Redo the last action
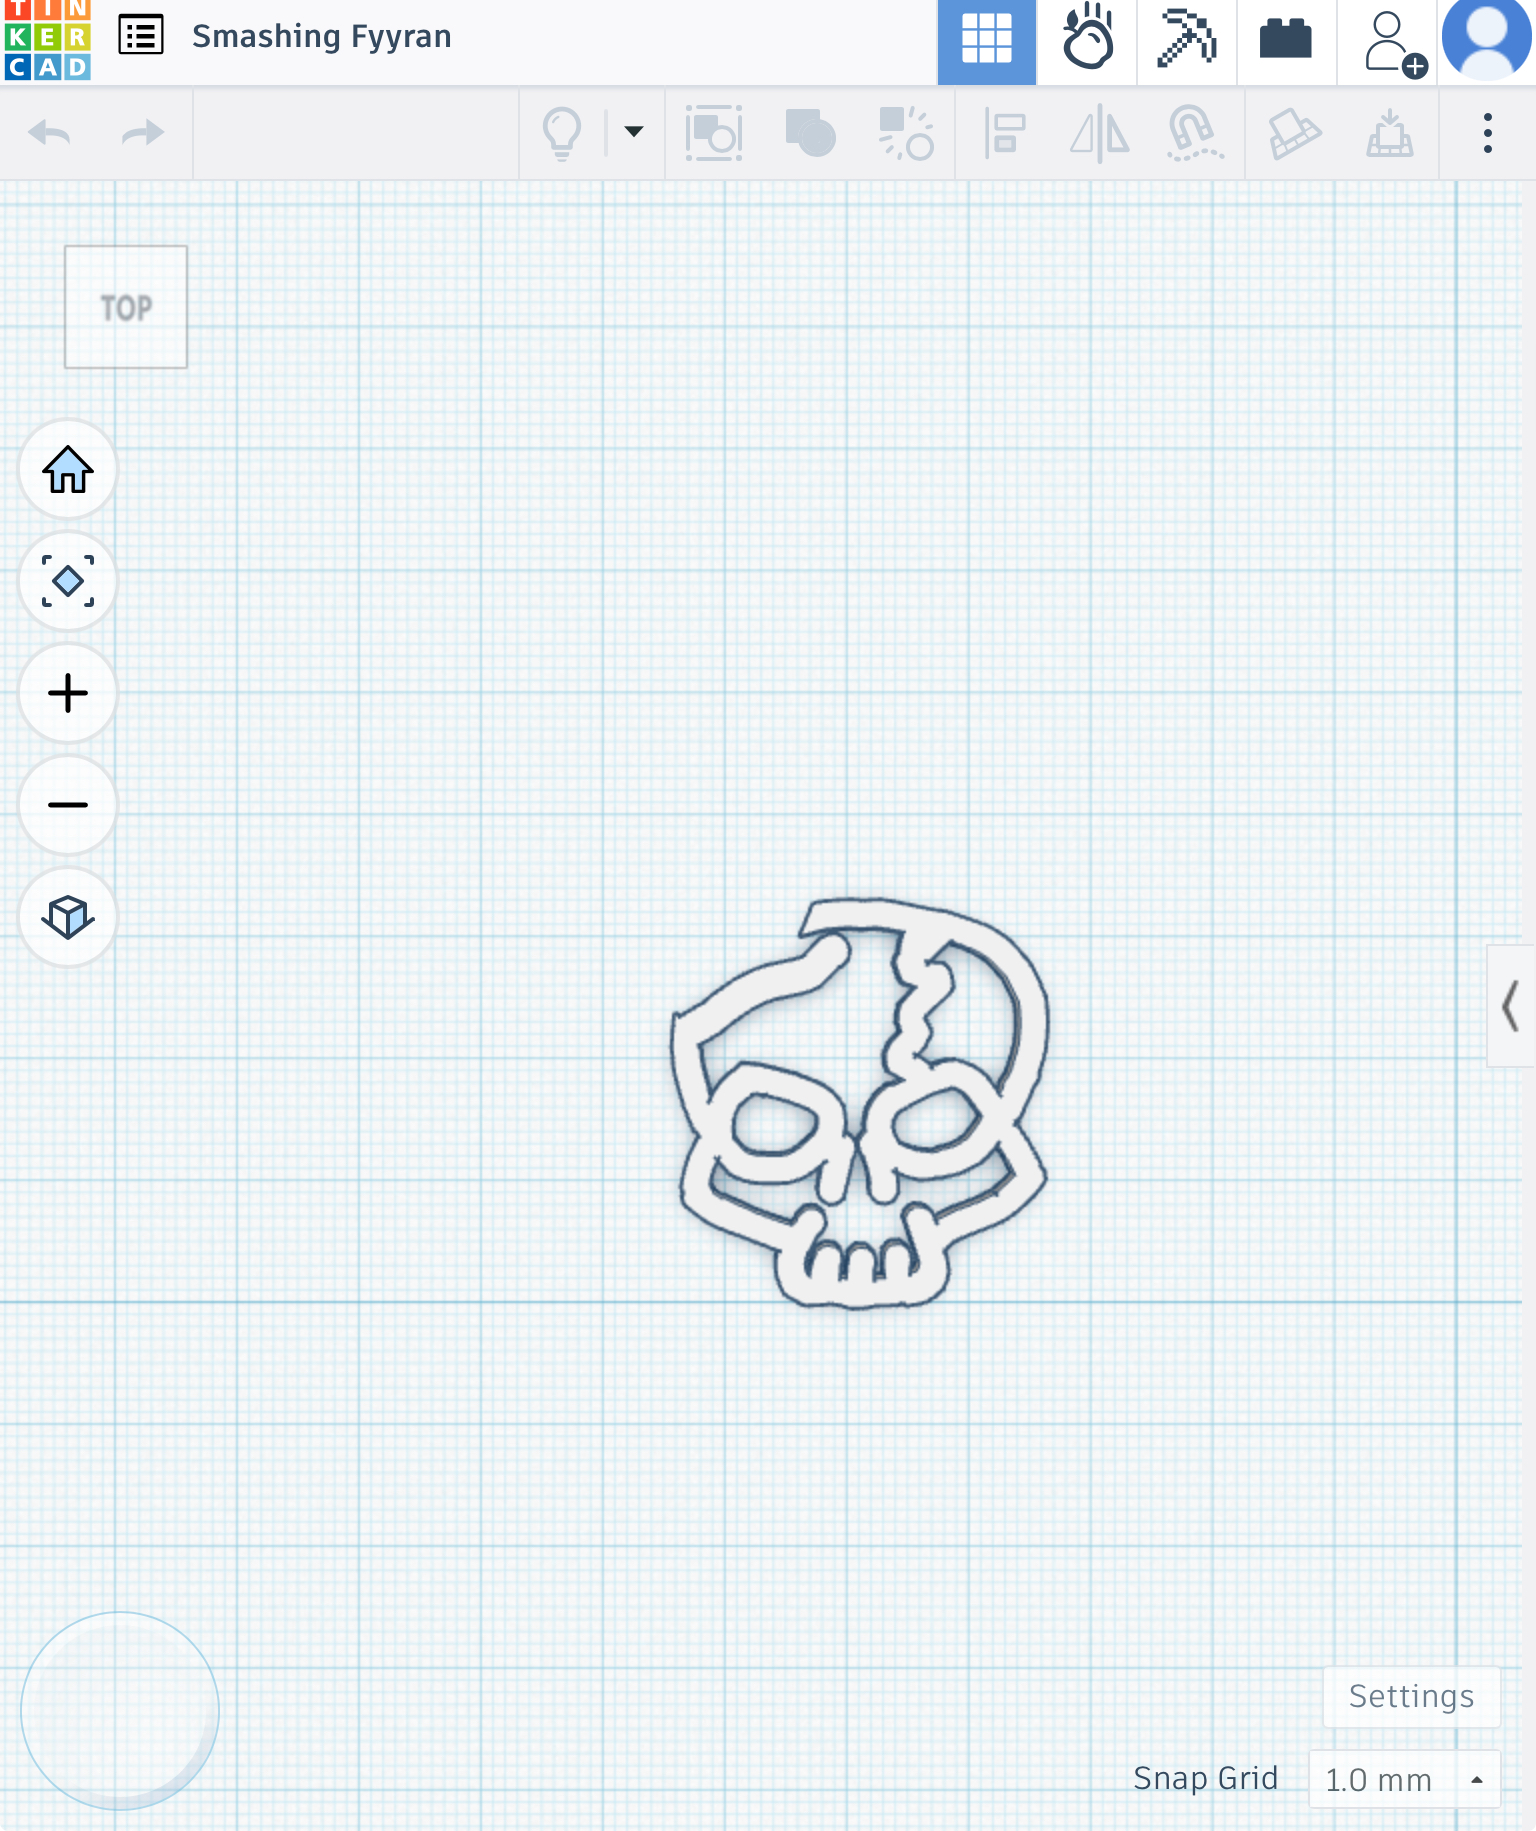1536x1831 pixels. click(x=142, y=133)
